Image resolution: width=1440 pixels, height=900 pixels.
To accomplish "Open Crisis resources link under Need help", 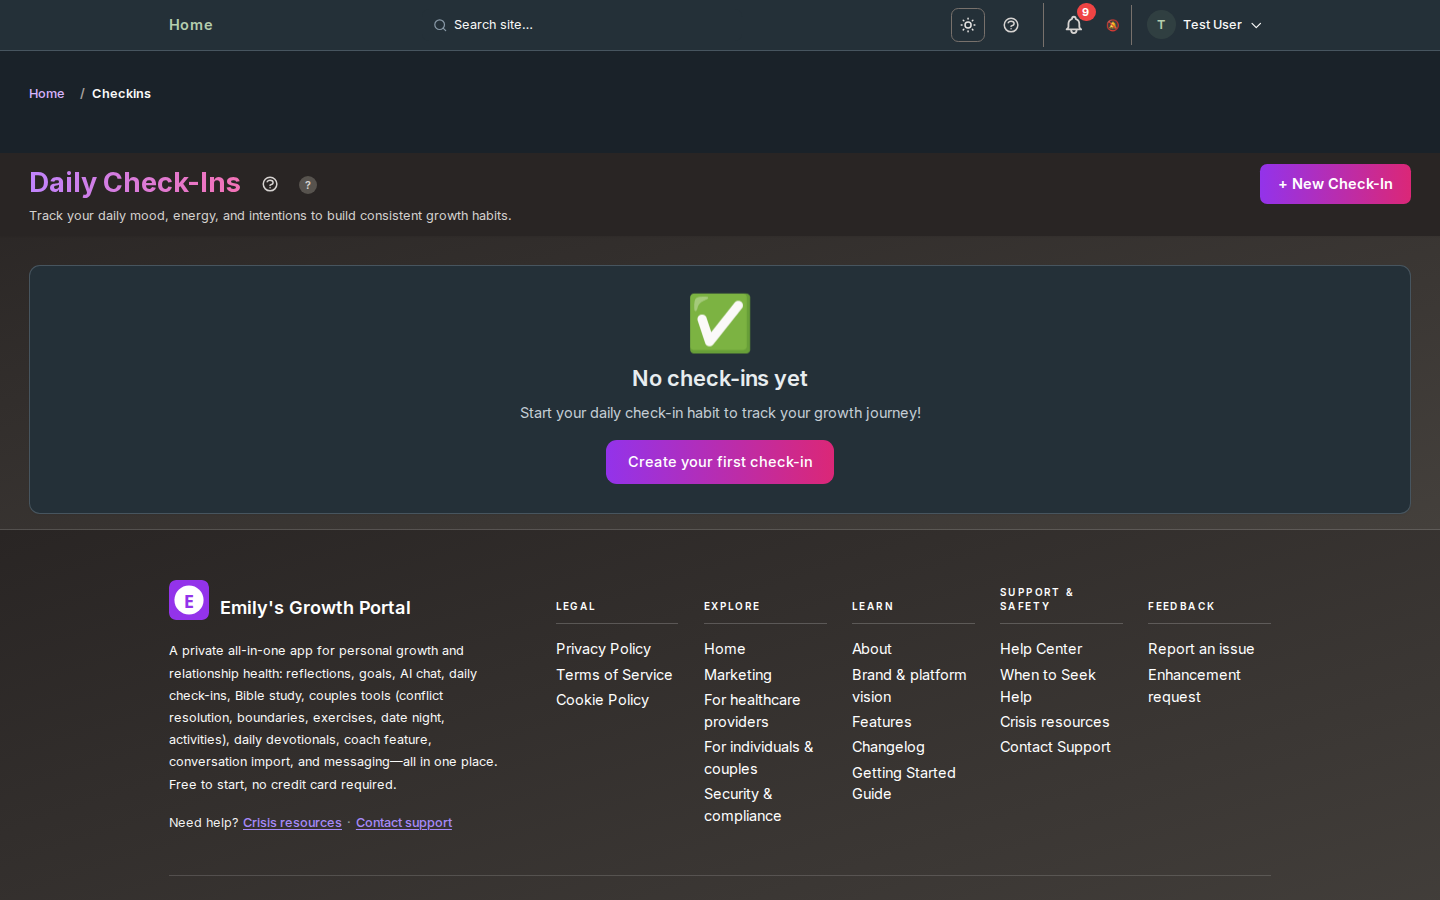I will [292, 823].
